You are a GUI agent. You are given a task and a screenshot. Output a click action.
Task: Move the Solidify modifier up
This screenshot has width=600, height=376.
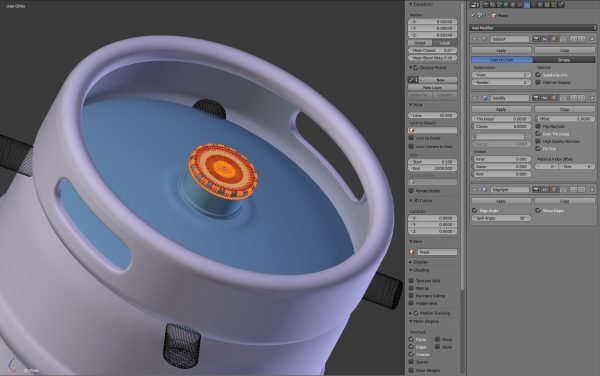[x=573, y=98]
